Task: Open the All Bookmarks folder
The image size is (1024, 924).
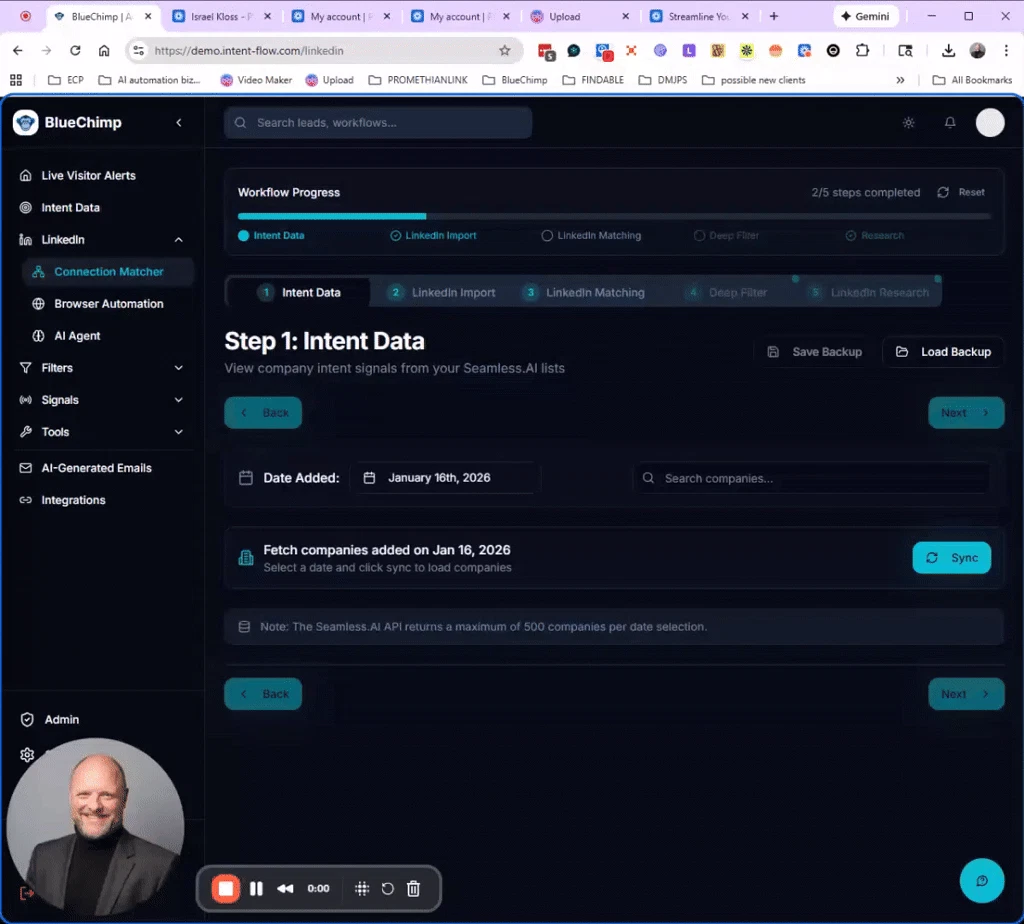Action: [x=972, y=80]
